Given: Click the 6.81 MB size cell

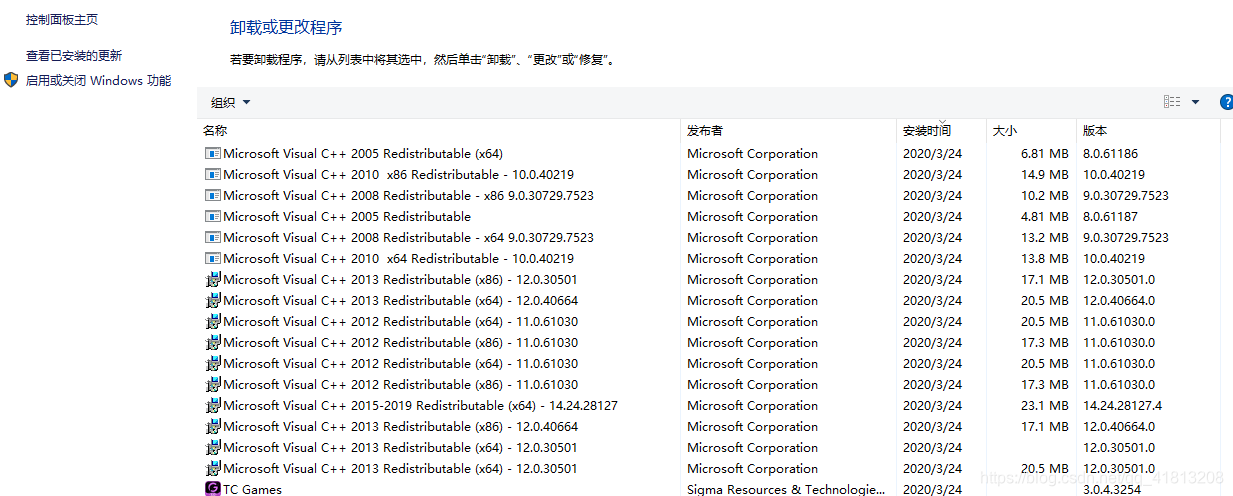Looking at the screenshot, I should 1045,154.
